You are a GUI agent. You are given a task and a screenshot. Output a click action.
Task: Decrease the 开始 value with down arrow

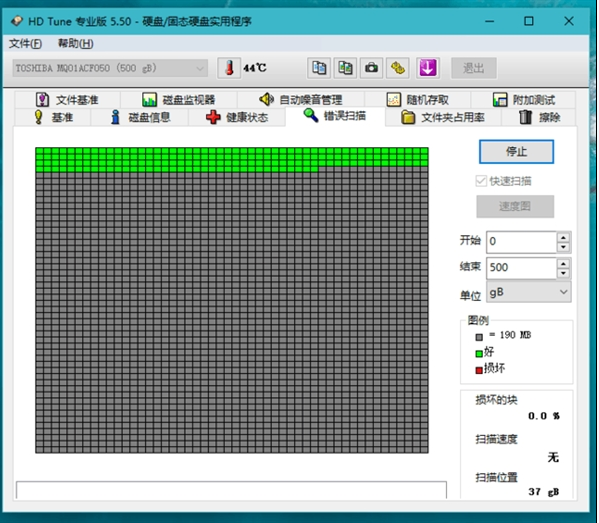coord(563,247)
